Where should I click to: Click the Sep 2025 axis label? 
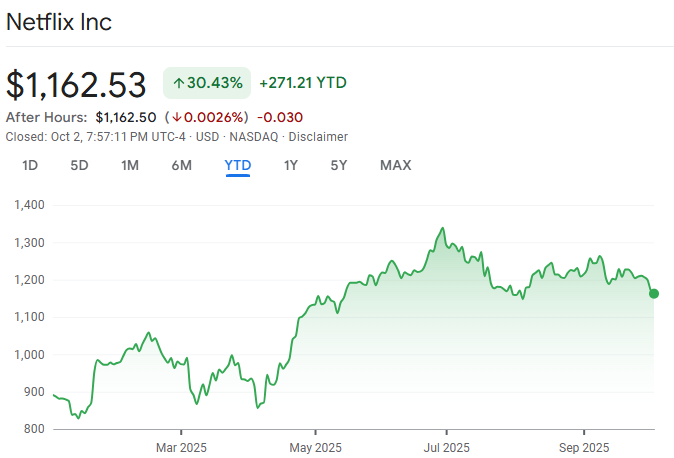pos(583,447)
